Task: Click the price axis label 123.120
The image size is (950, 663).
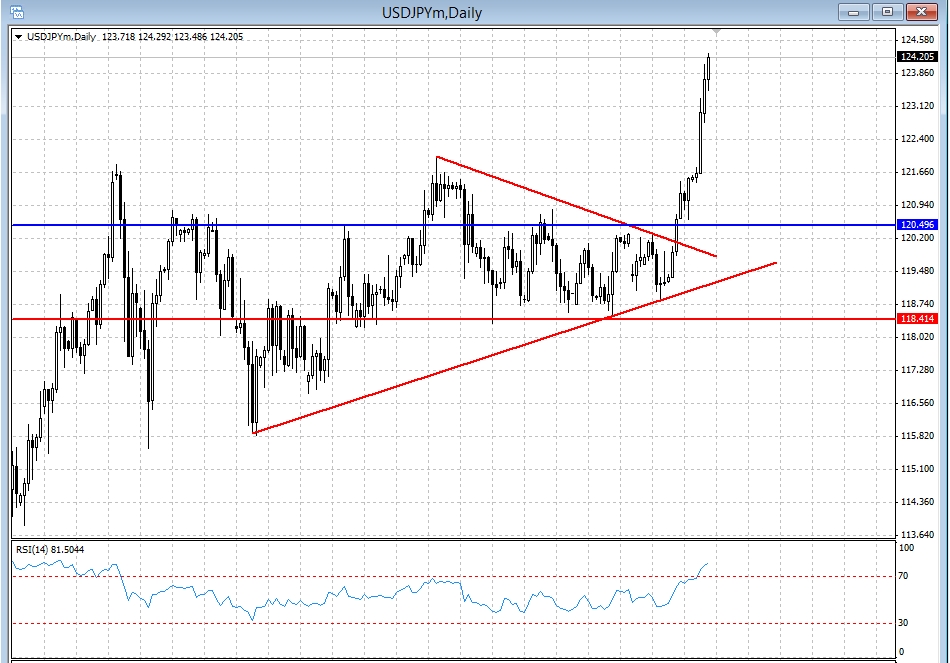Action: 917,105
